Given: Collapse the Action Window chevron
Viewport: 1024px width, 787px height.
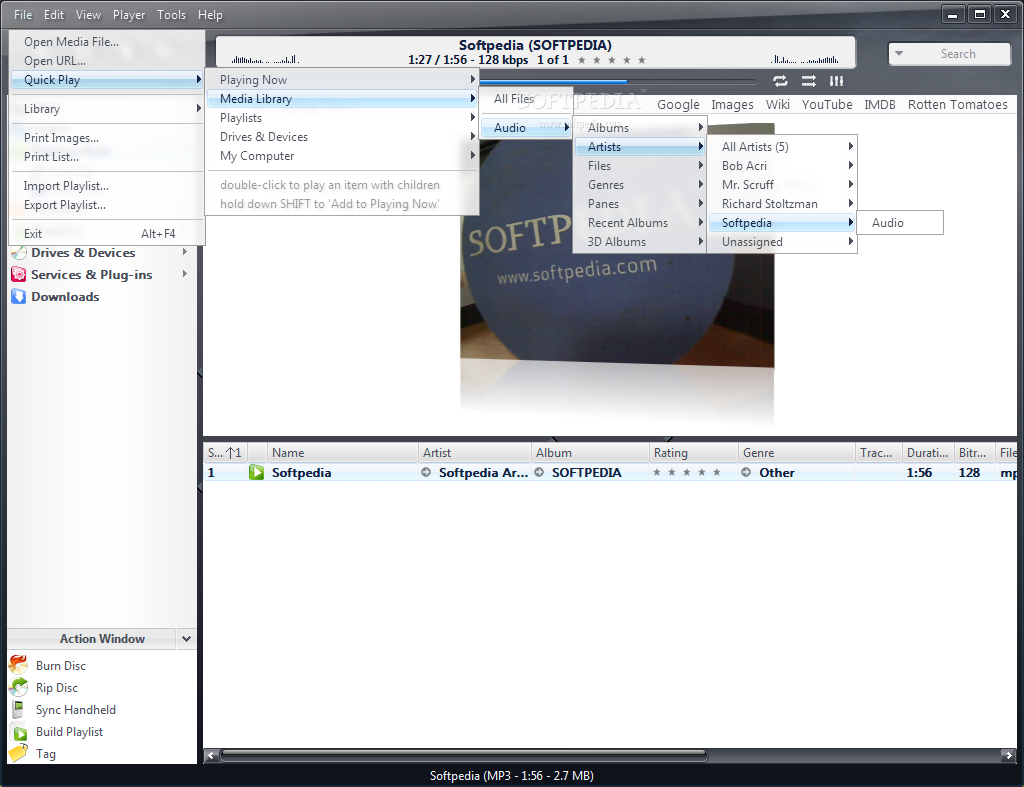Looking at the screenshot, I should 186,639.
